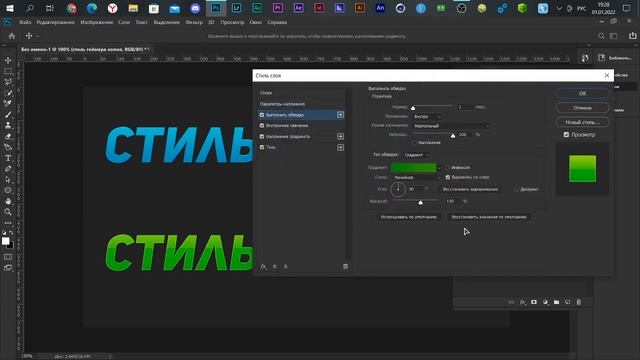Move effect up with the up arrow

tap(275, 267)
